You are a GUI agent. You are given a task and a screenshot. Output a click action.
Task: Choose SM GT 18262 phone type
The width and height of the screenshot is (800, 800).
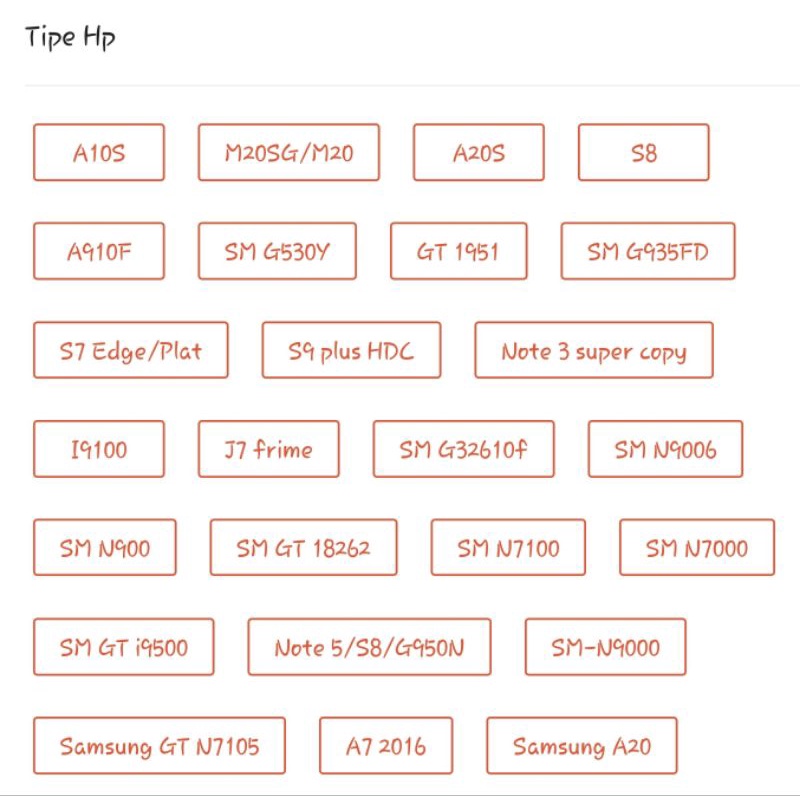[x=303, y=547]
